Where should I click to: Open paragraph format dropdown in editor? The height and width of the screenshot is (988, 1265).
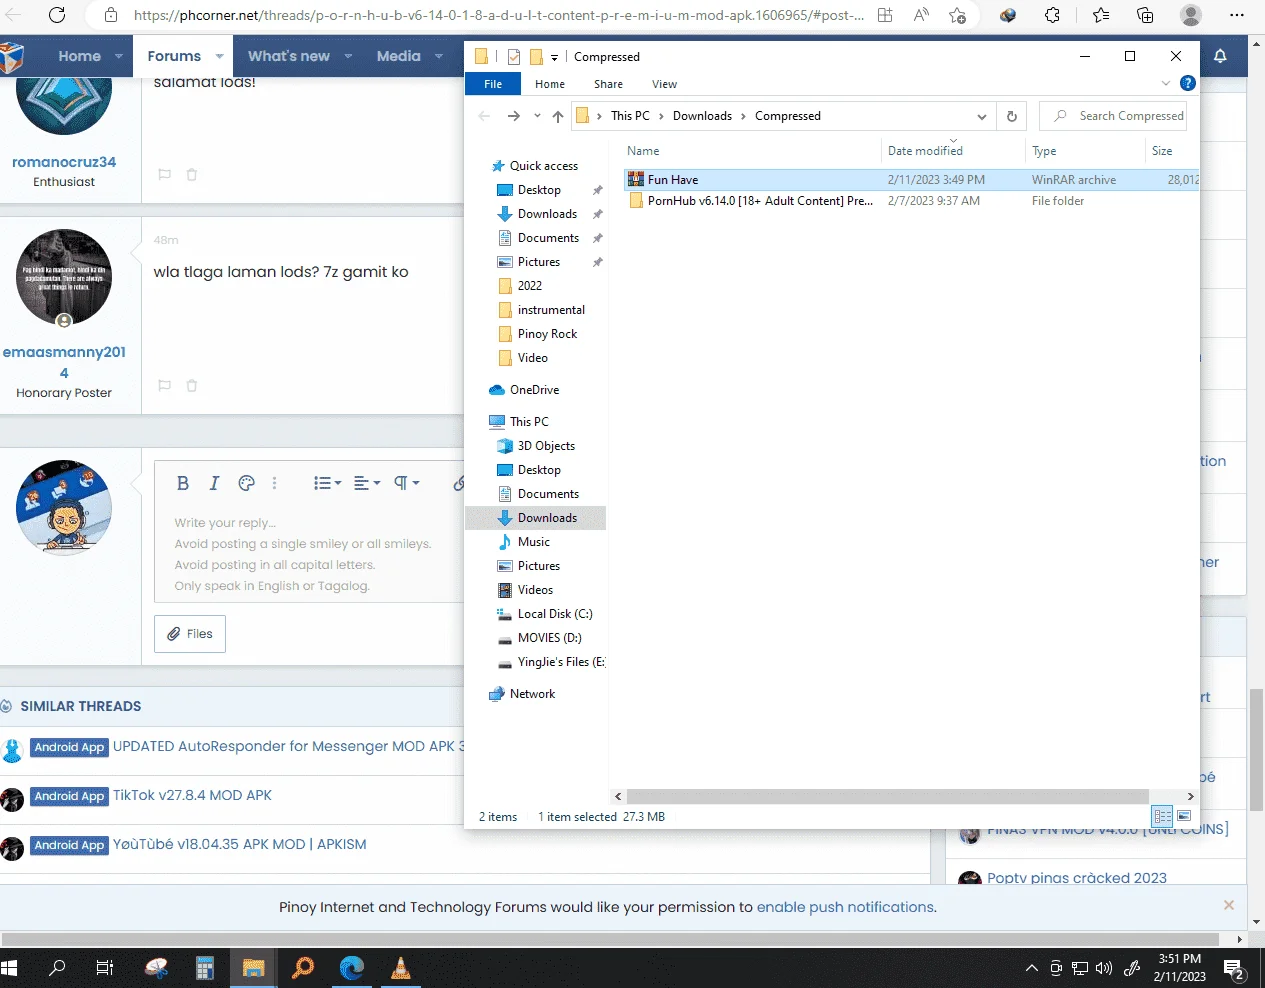click(406, 483)
